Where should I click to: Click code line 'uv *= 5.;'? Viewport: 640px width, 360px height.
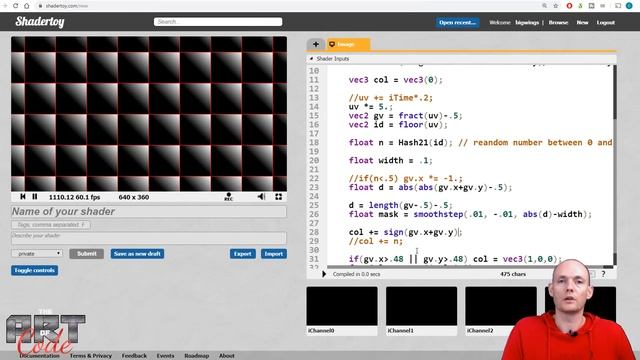tap(371, 107)
